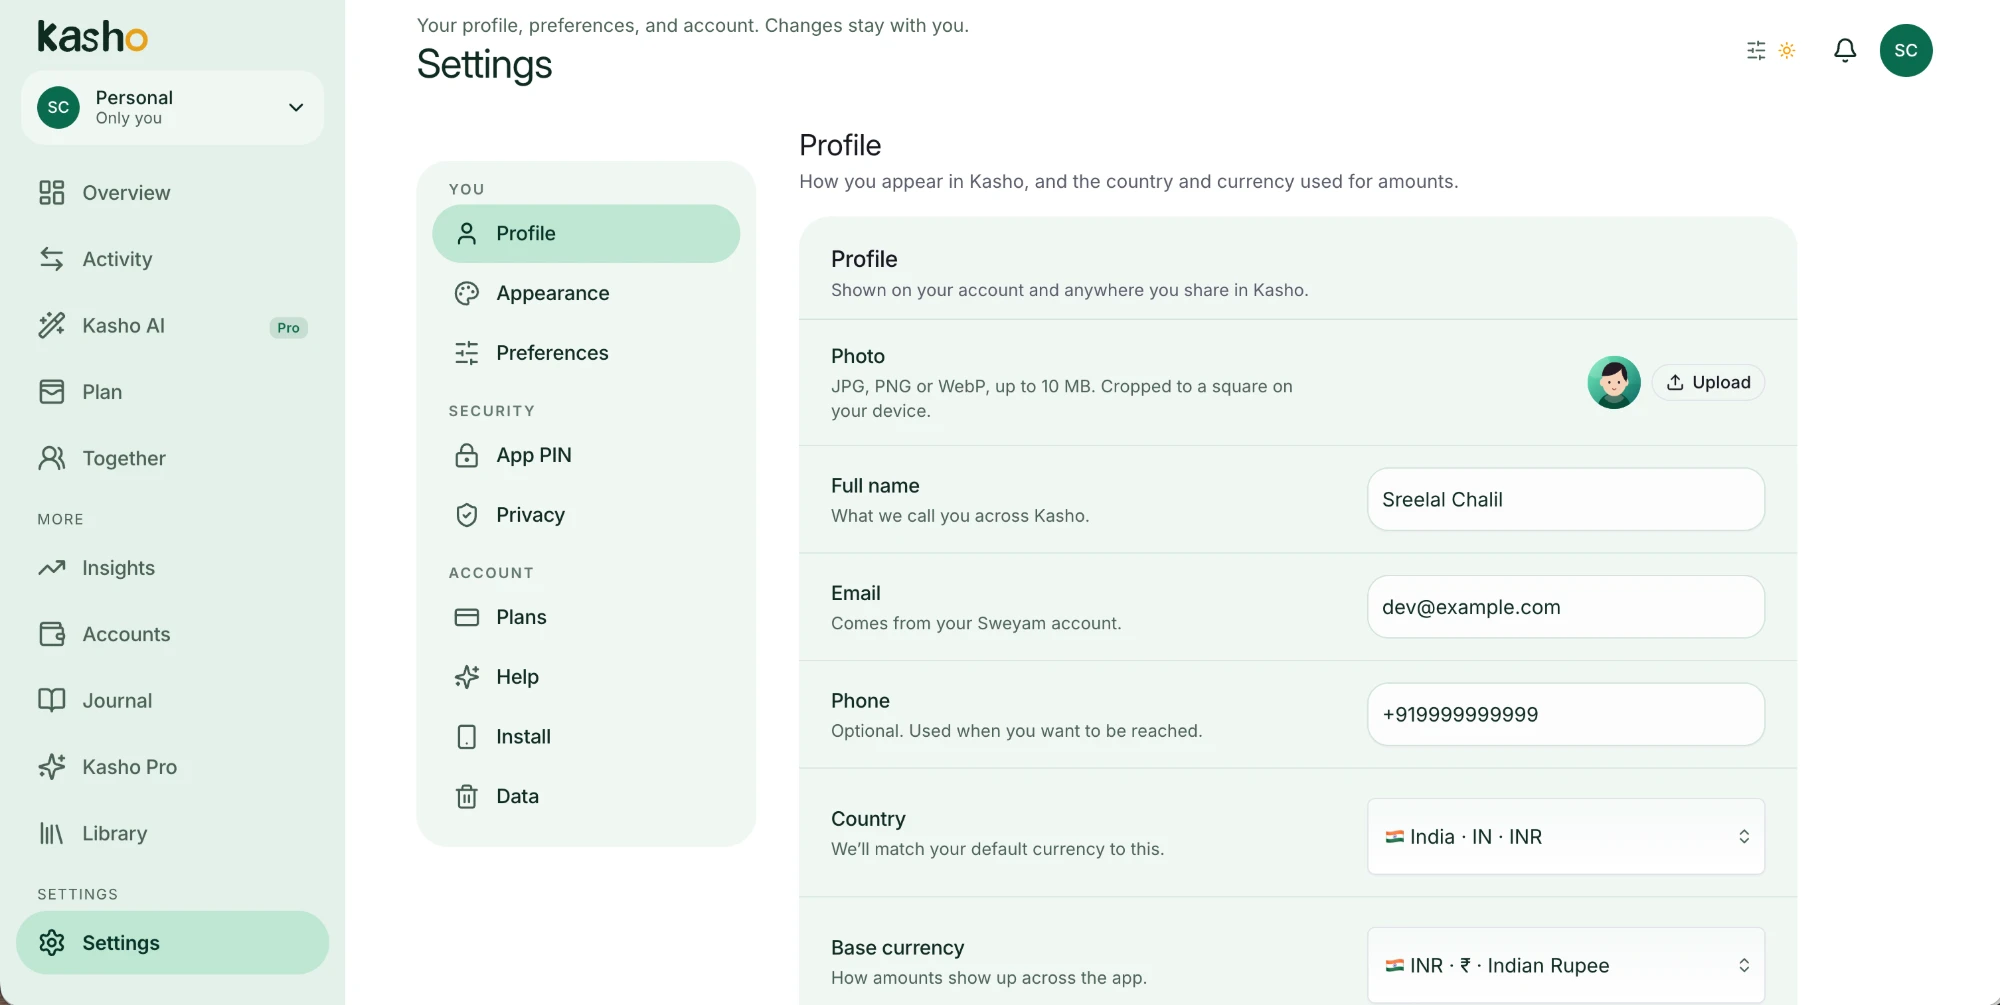2000x1005 pixels.
Task: Click the Insights trend icon
Action: pyautogui.click(x=52, y=568)
